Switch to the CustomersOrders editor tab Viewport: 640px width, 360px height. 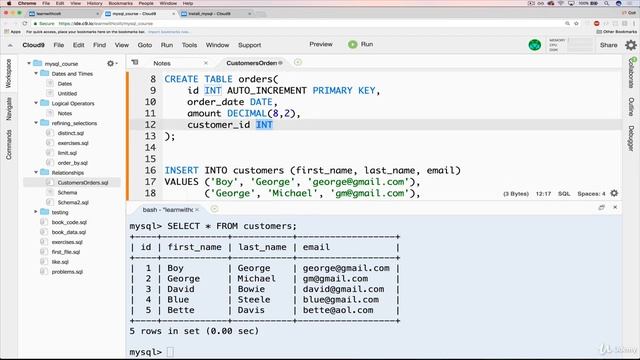251,63
